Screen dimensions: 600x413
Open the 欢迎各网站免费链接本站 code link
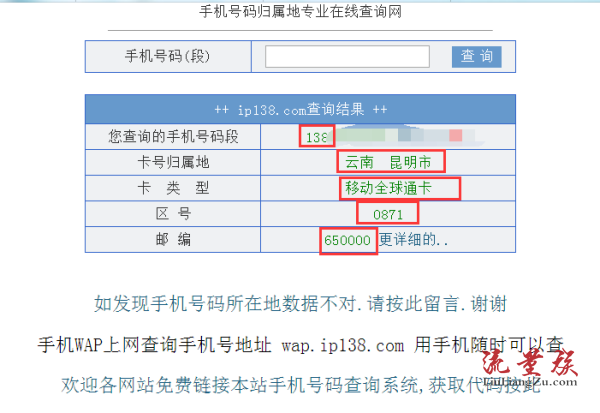(300, 384)
